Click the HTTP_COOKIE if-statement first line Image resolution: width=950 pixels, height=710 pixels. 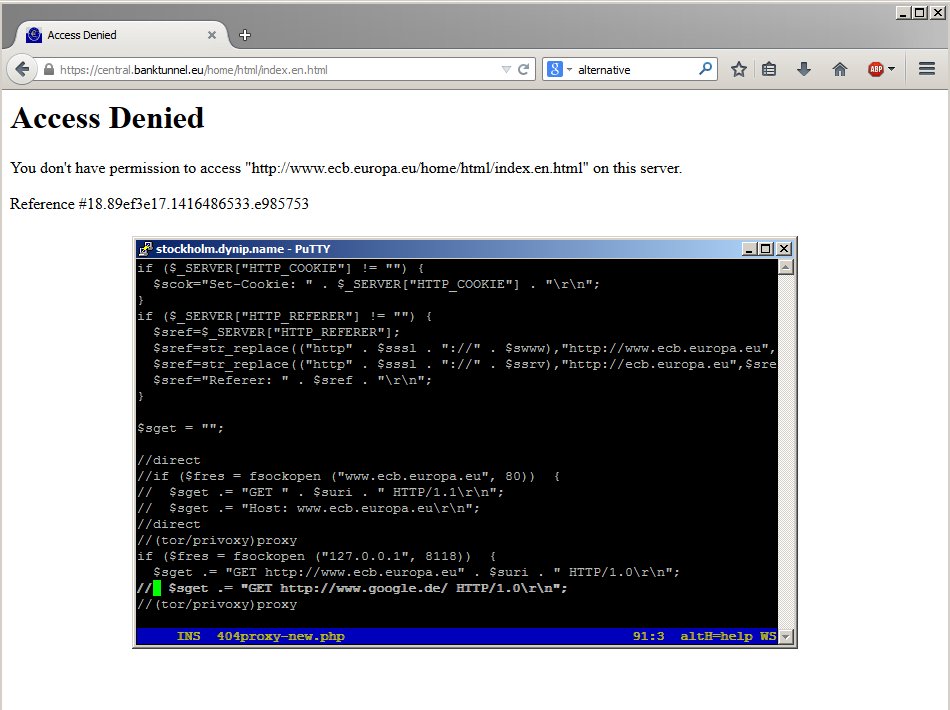281,268
